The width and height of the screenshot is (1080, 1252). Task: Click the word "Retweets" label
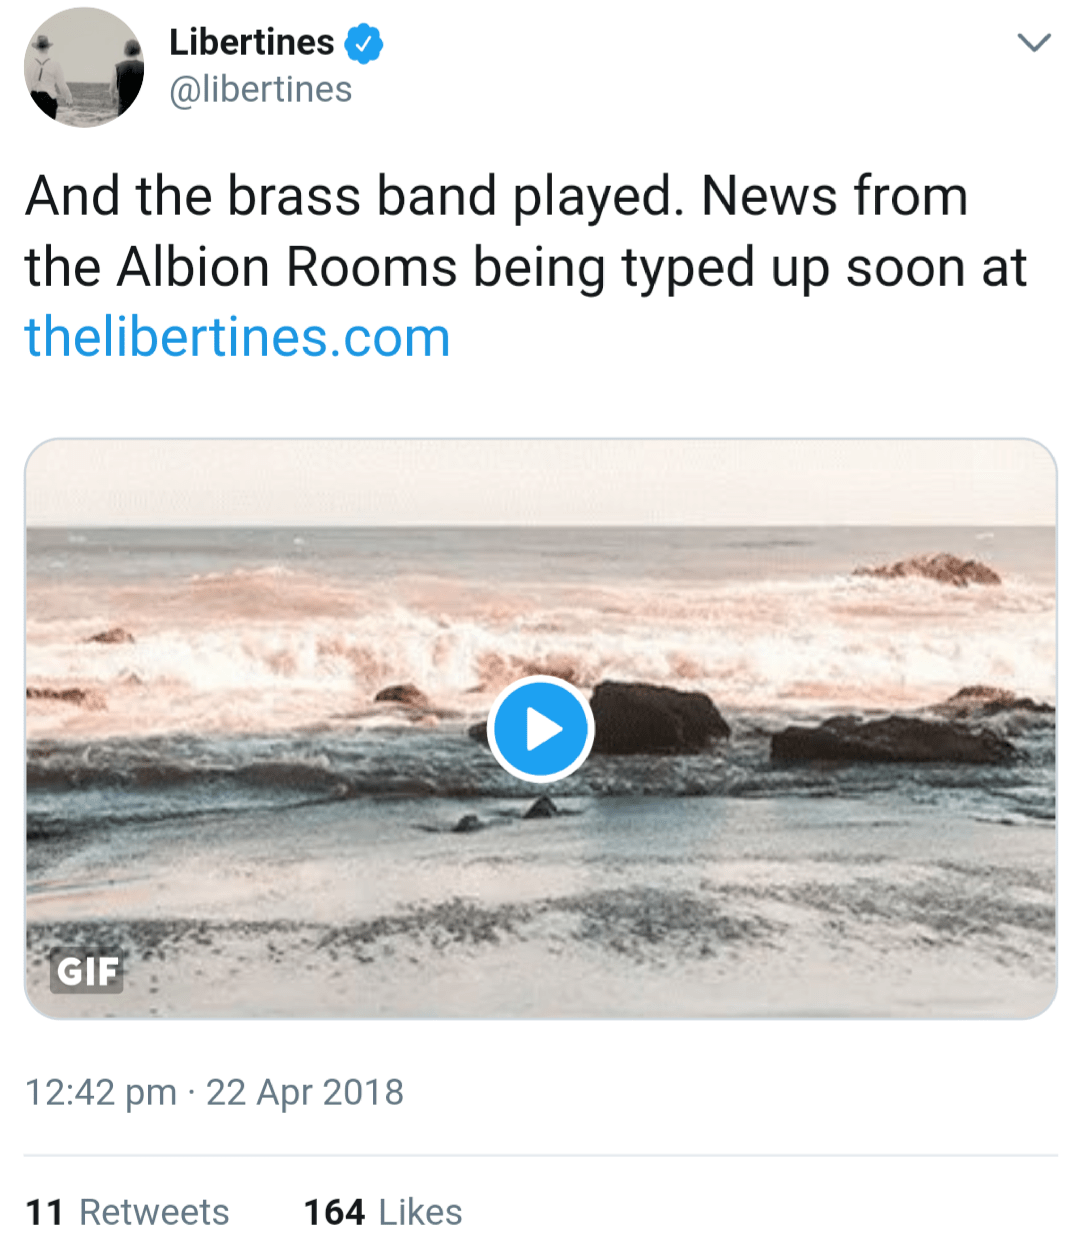pyautogui.click(x=154, y=1212)
